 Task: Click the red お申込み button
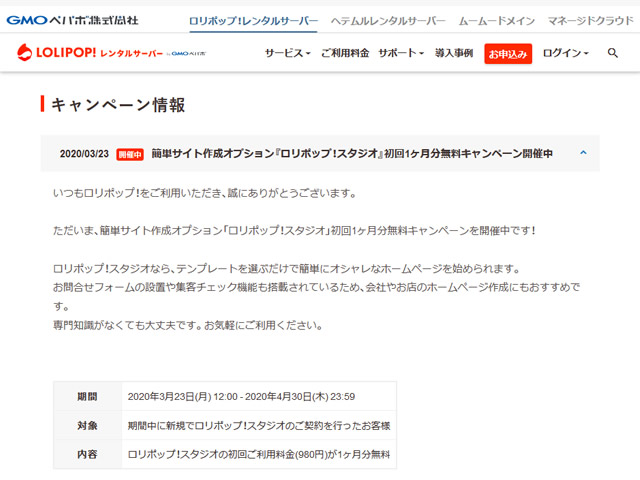click(508, 53)
